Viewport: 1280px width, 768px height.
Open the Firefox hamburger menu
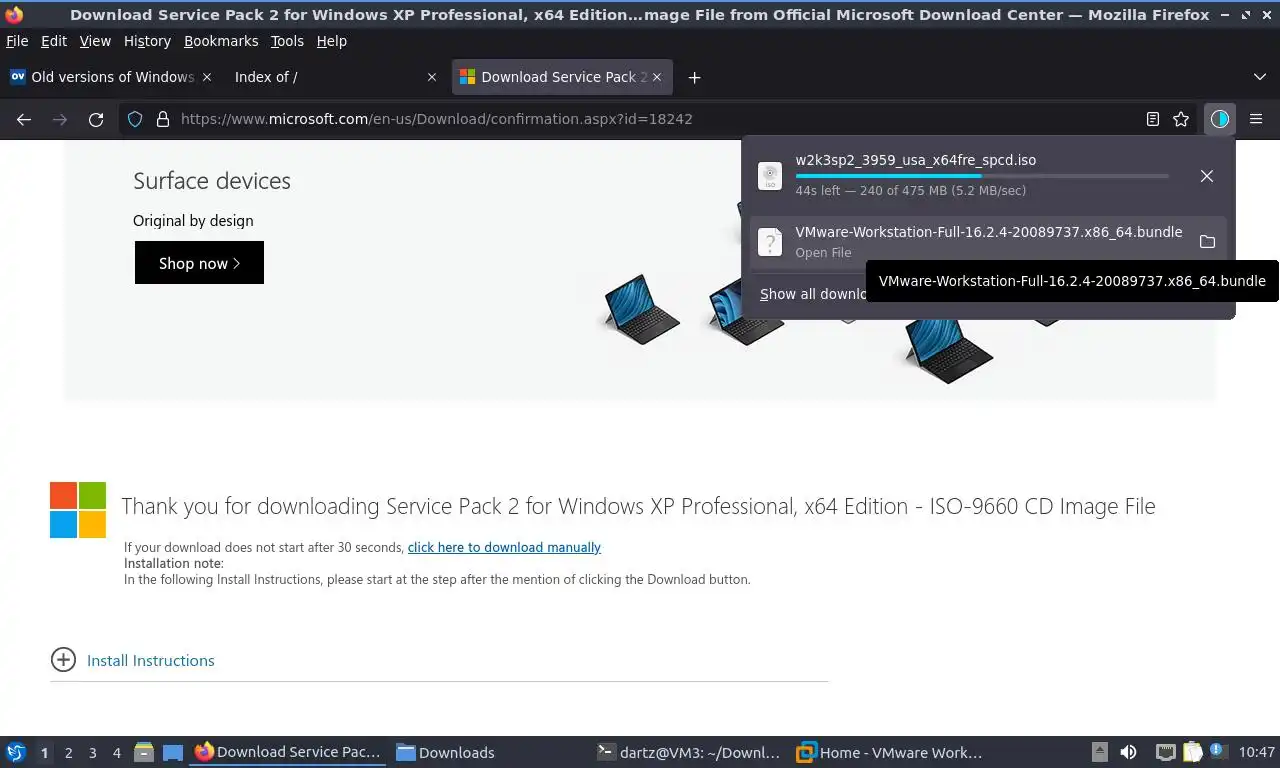1256,119
